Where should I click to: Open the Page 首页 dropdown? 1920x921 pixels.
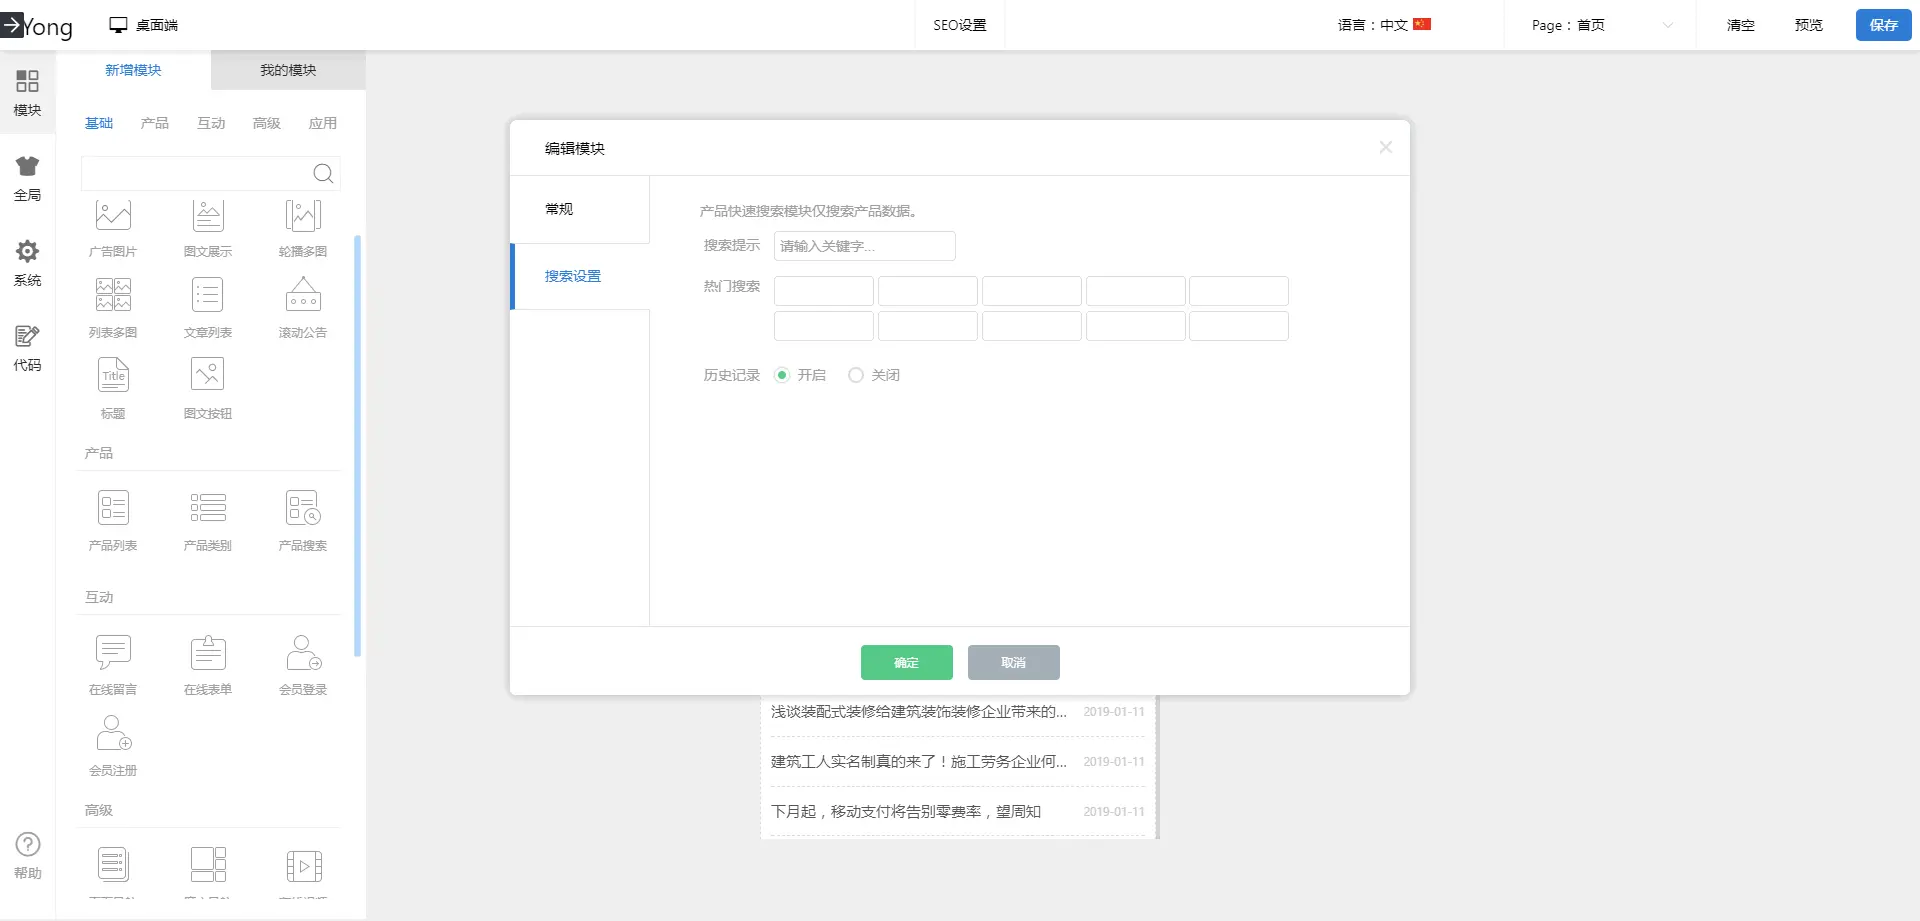click(x=1600, y=25)
